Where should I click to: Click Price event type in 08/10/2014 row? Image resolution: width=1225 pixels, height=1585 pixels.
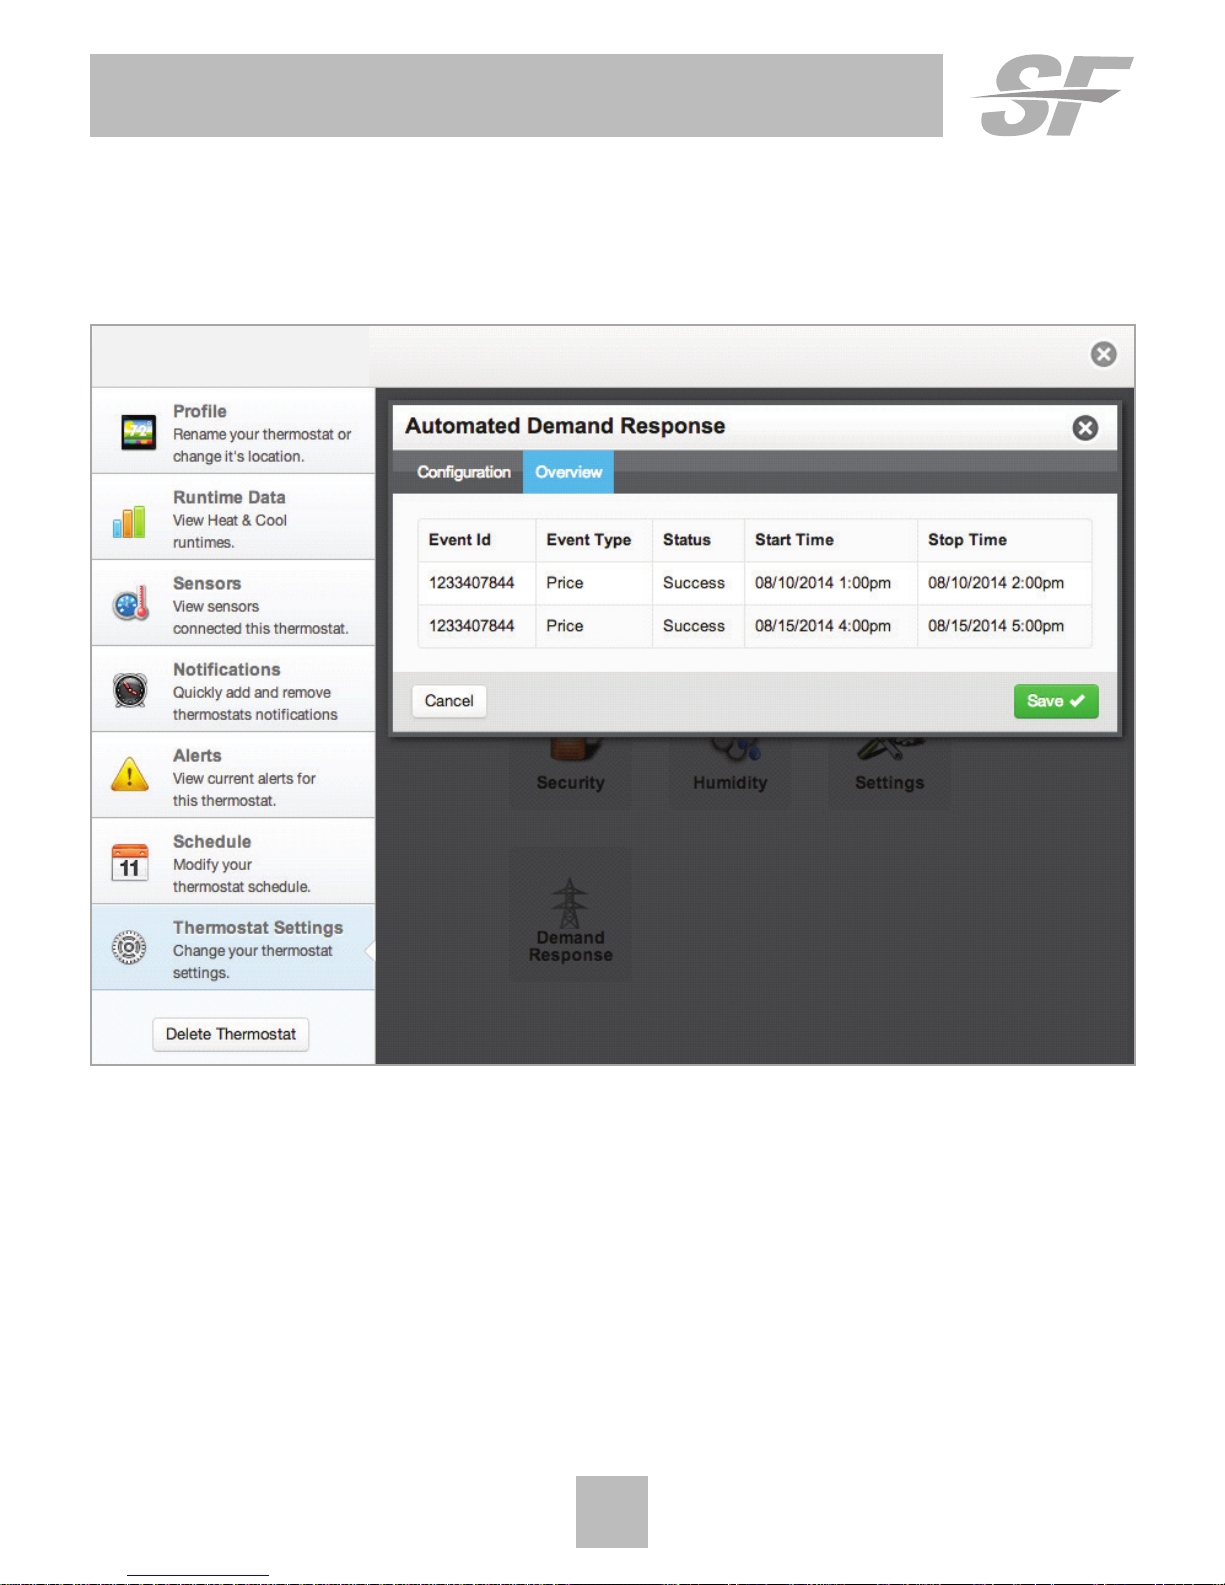point(565,583)
